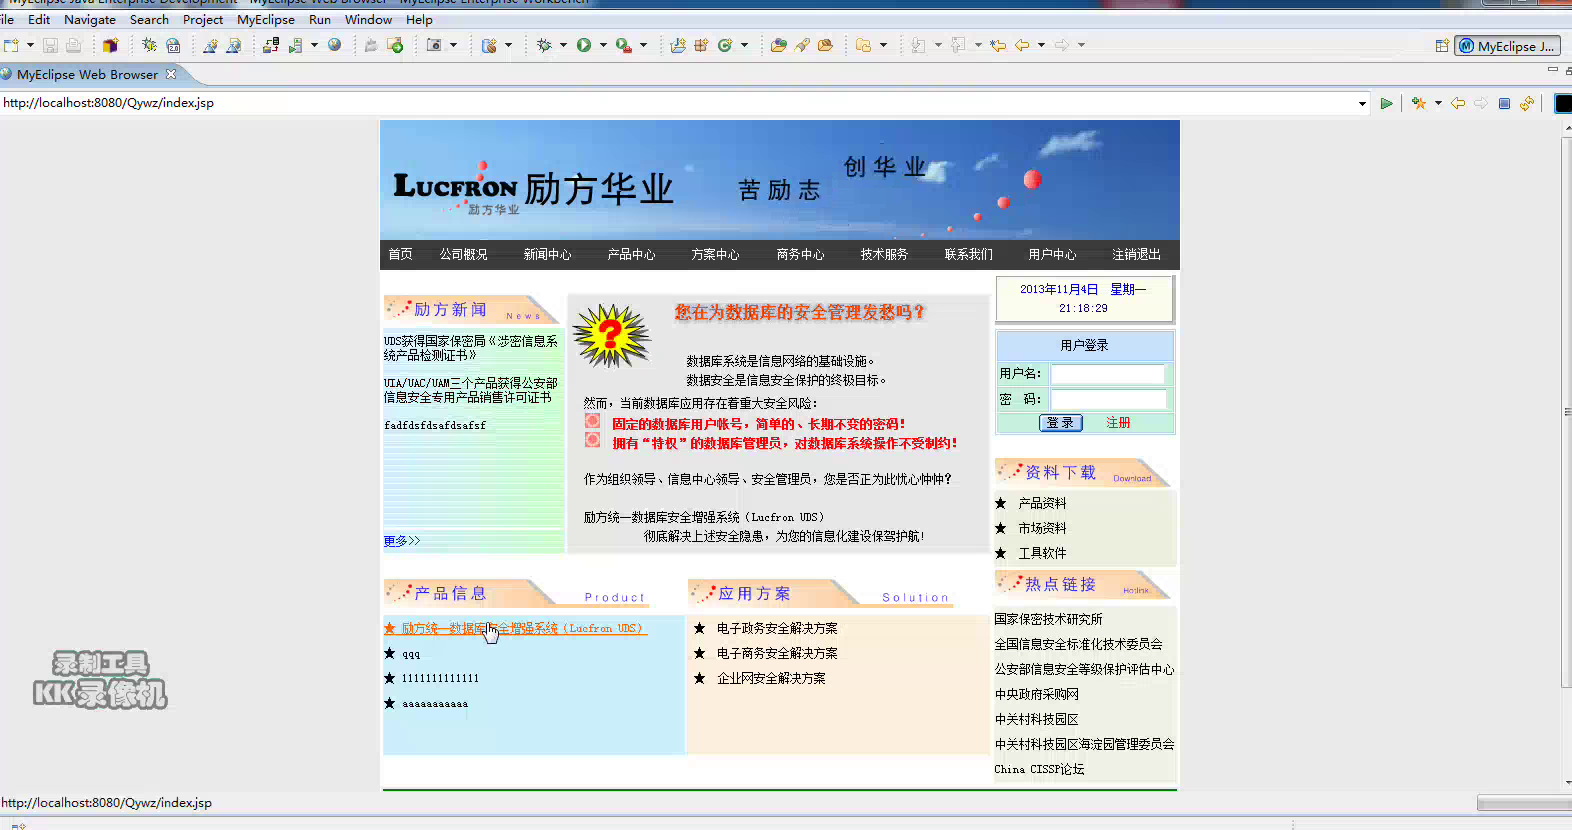Screen dimensions: 1572x830
Task: Click browser Back yellow arrow
Action: [1458, 103]
